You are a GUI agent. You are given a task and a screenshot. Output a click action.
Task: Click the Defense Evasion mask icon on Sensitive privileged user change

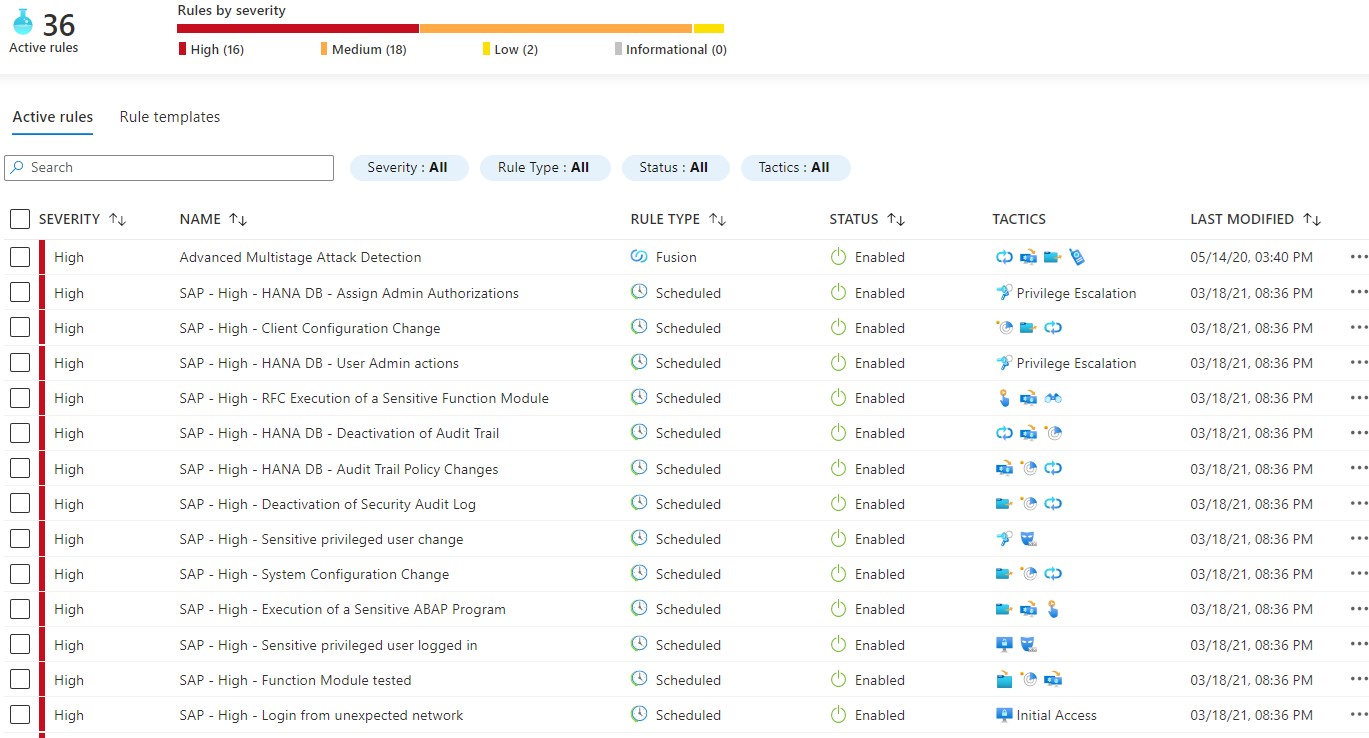pyautogui.click(x=1028, y=539)
